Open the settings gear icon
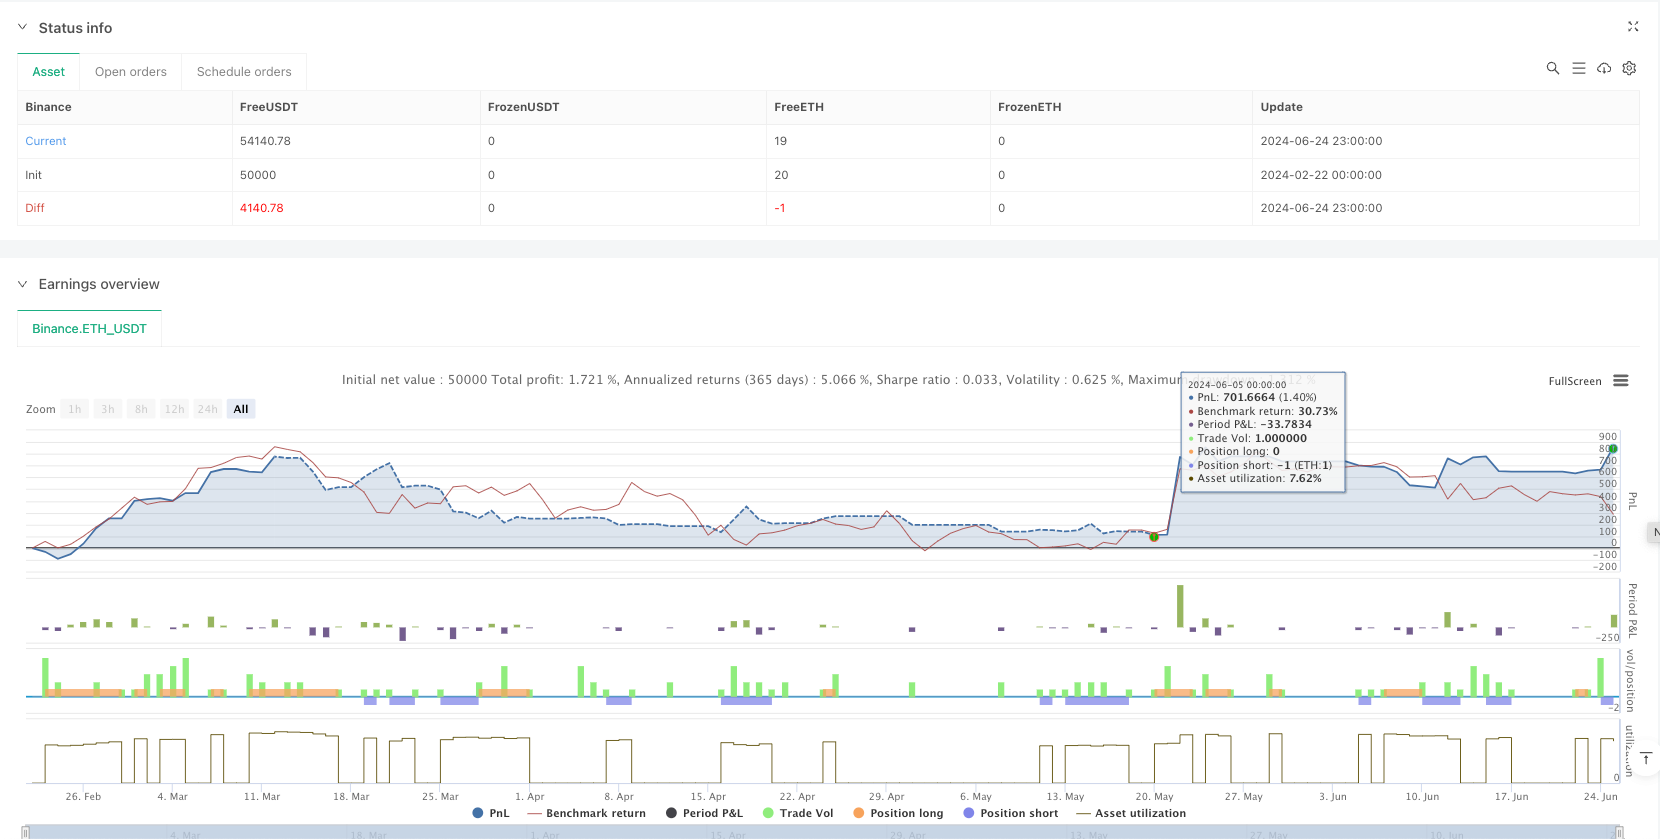 tap(1629, 68)
